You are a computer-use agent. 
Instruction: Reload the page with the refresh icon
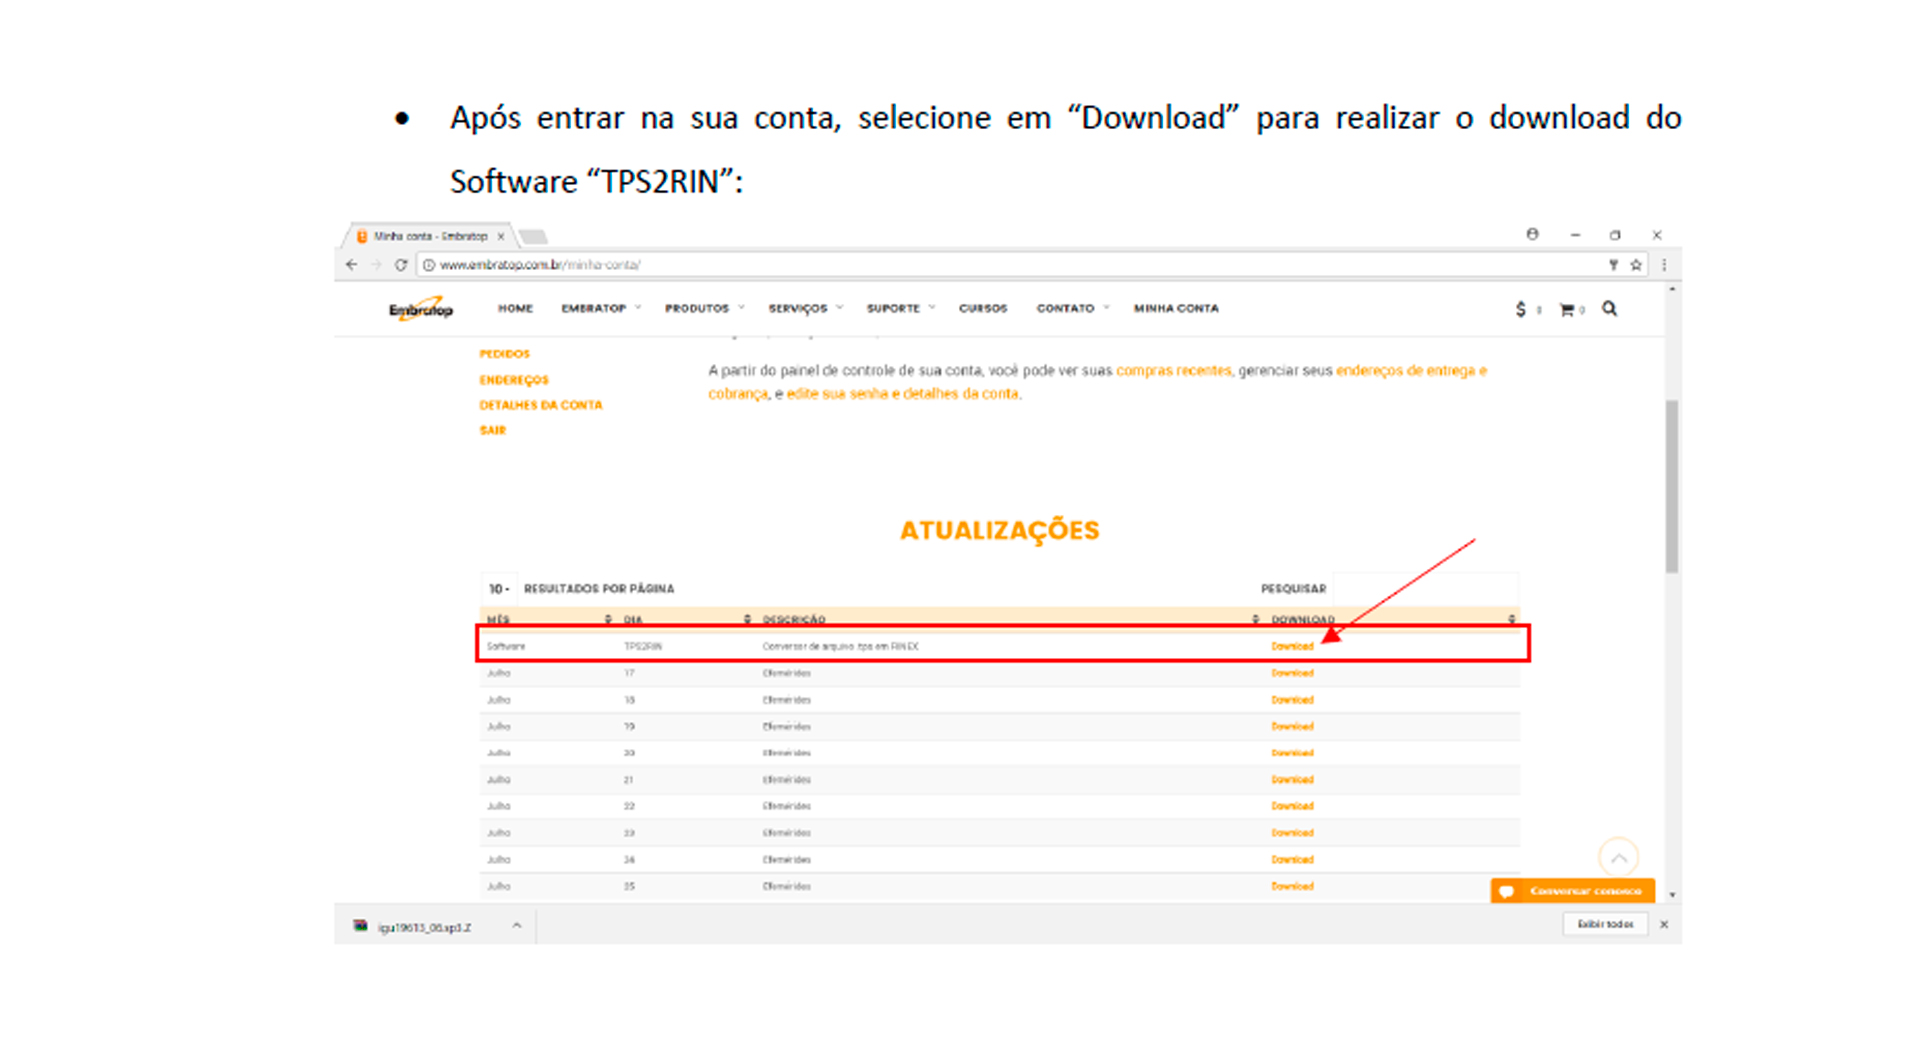[x=401, y=265]
